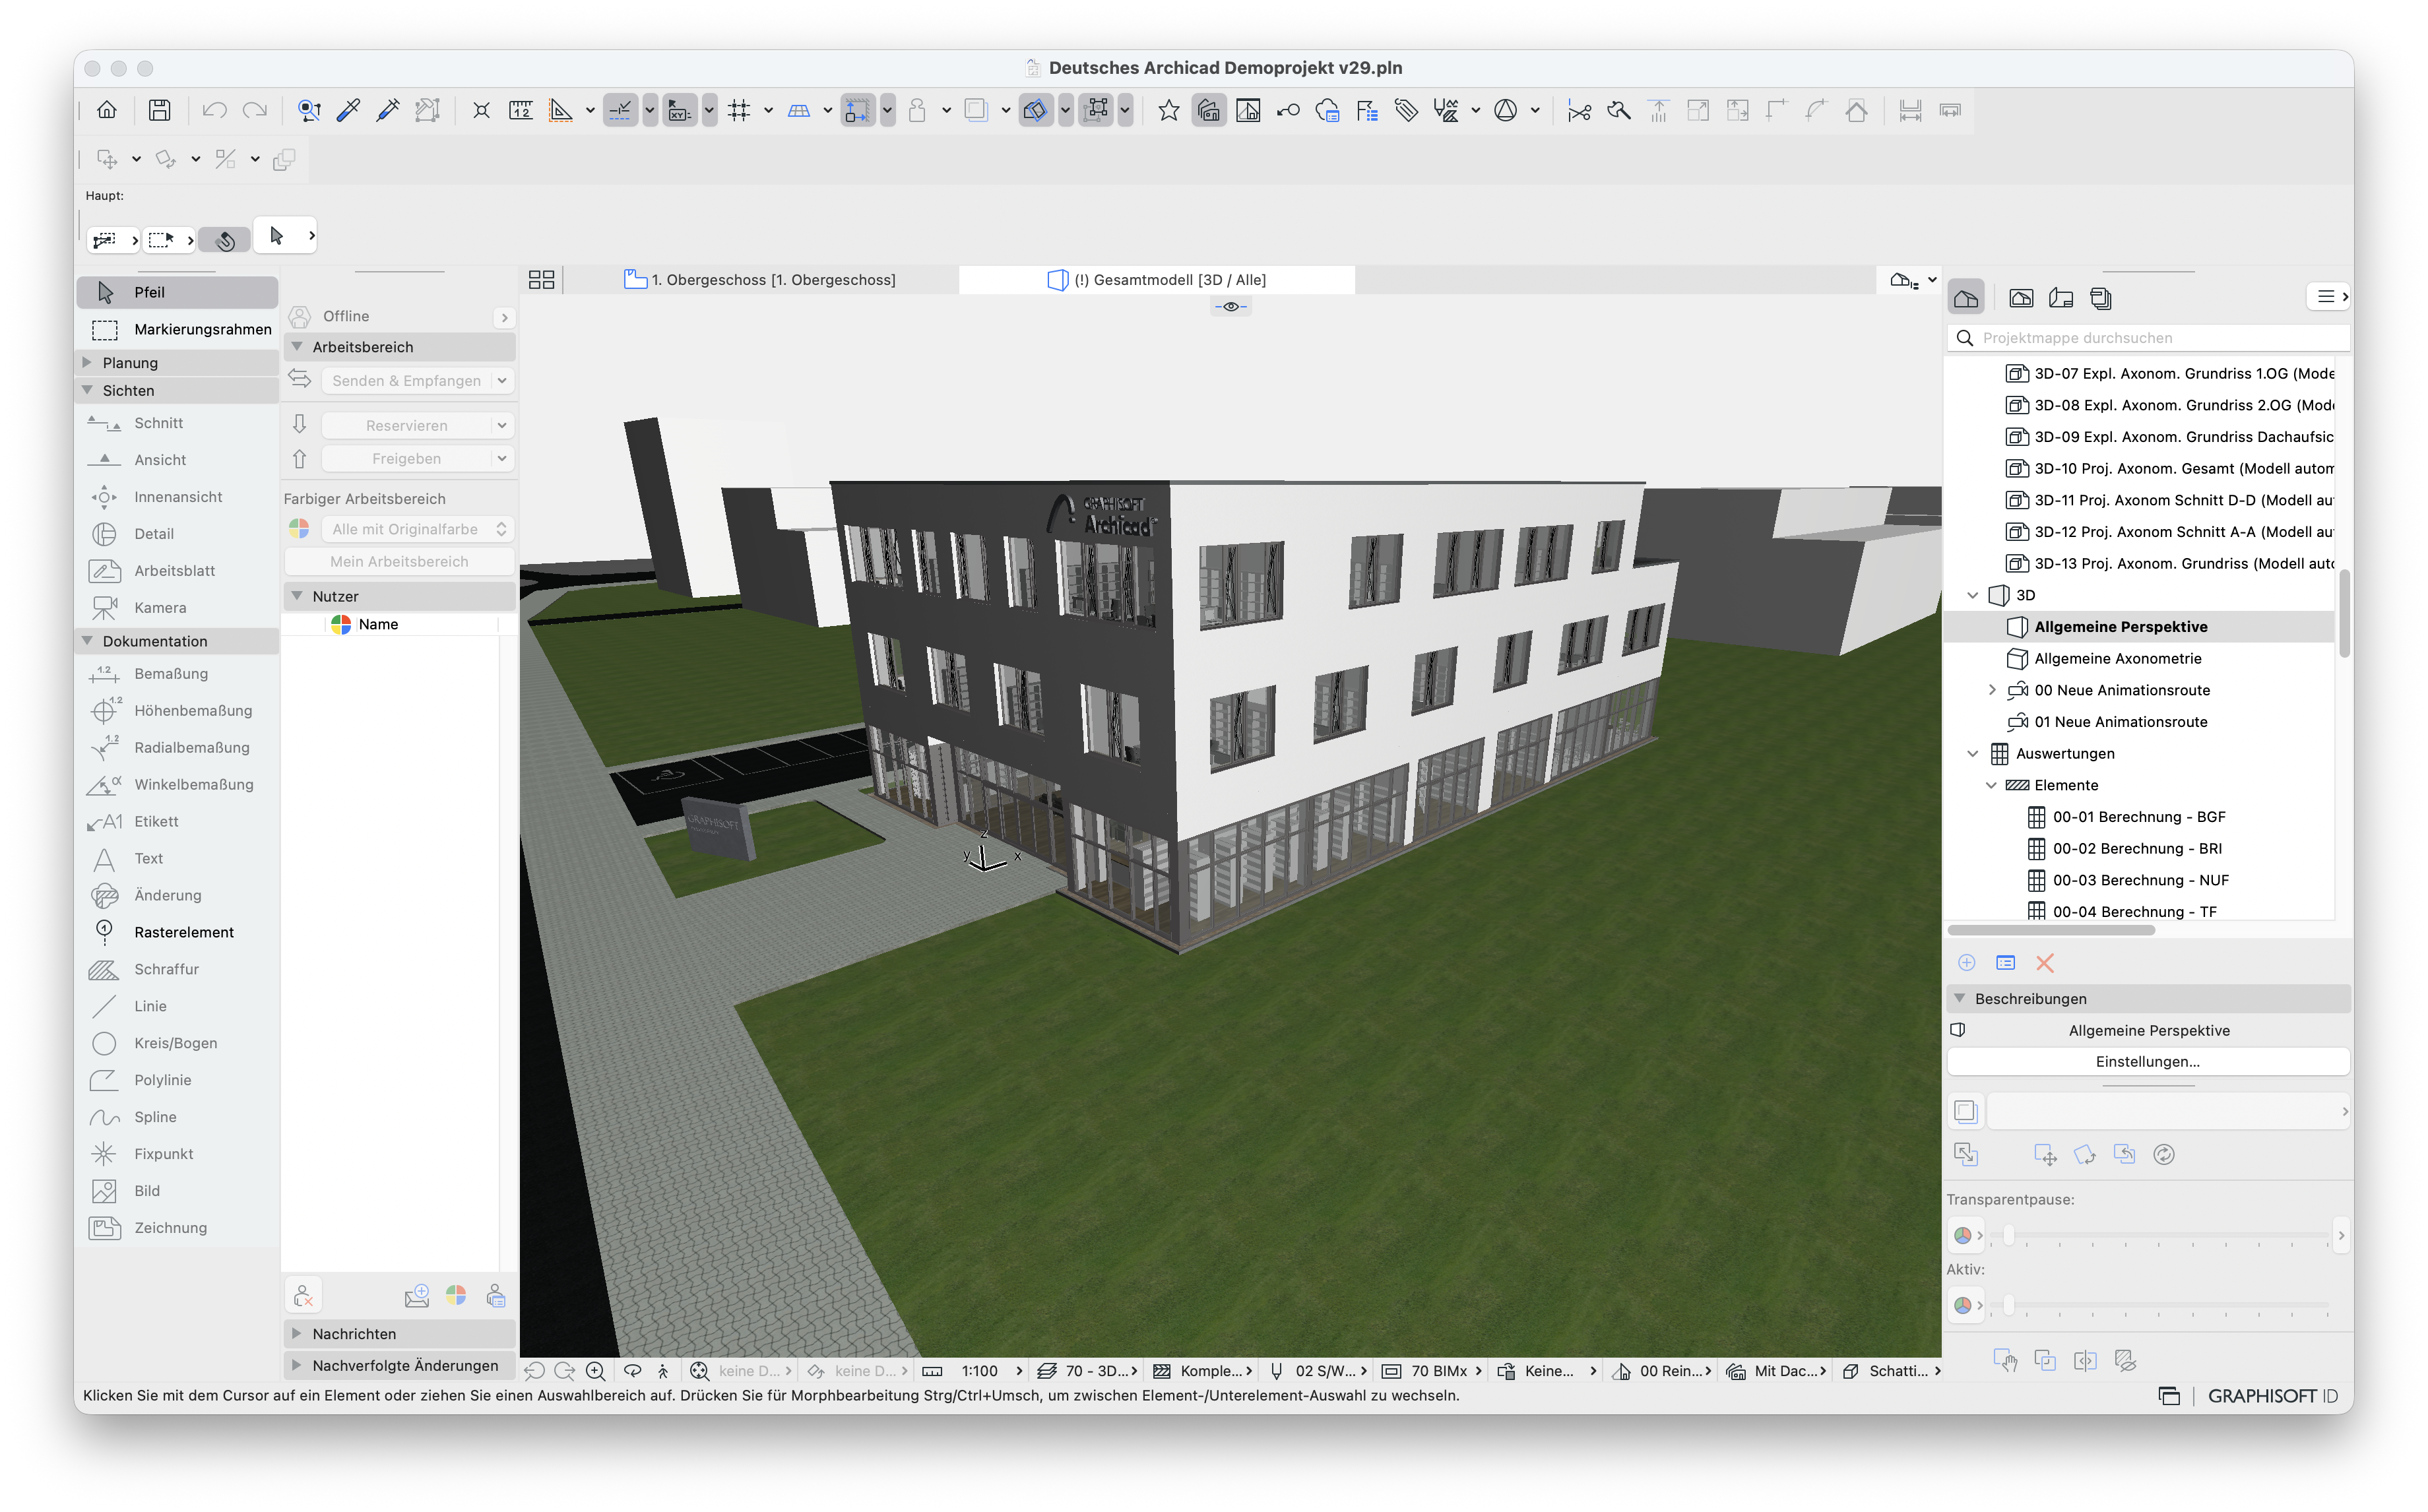Click the zoom-in magnifier in status bar

click(596, 1371)
